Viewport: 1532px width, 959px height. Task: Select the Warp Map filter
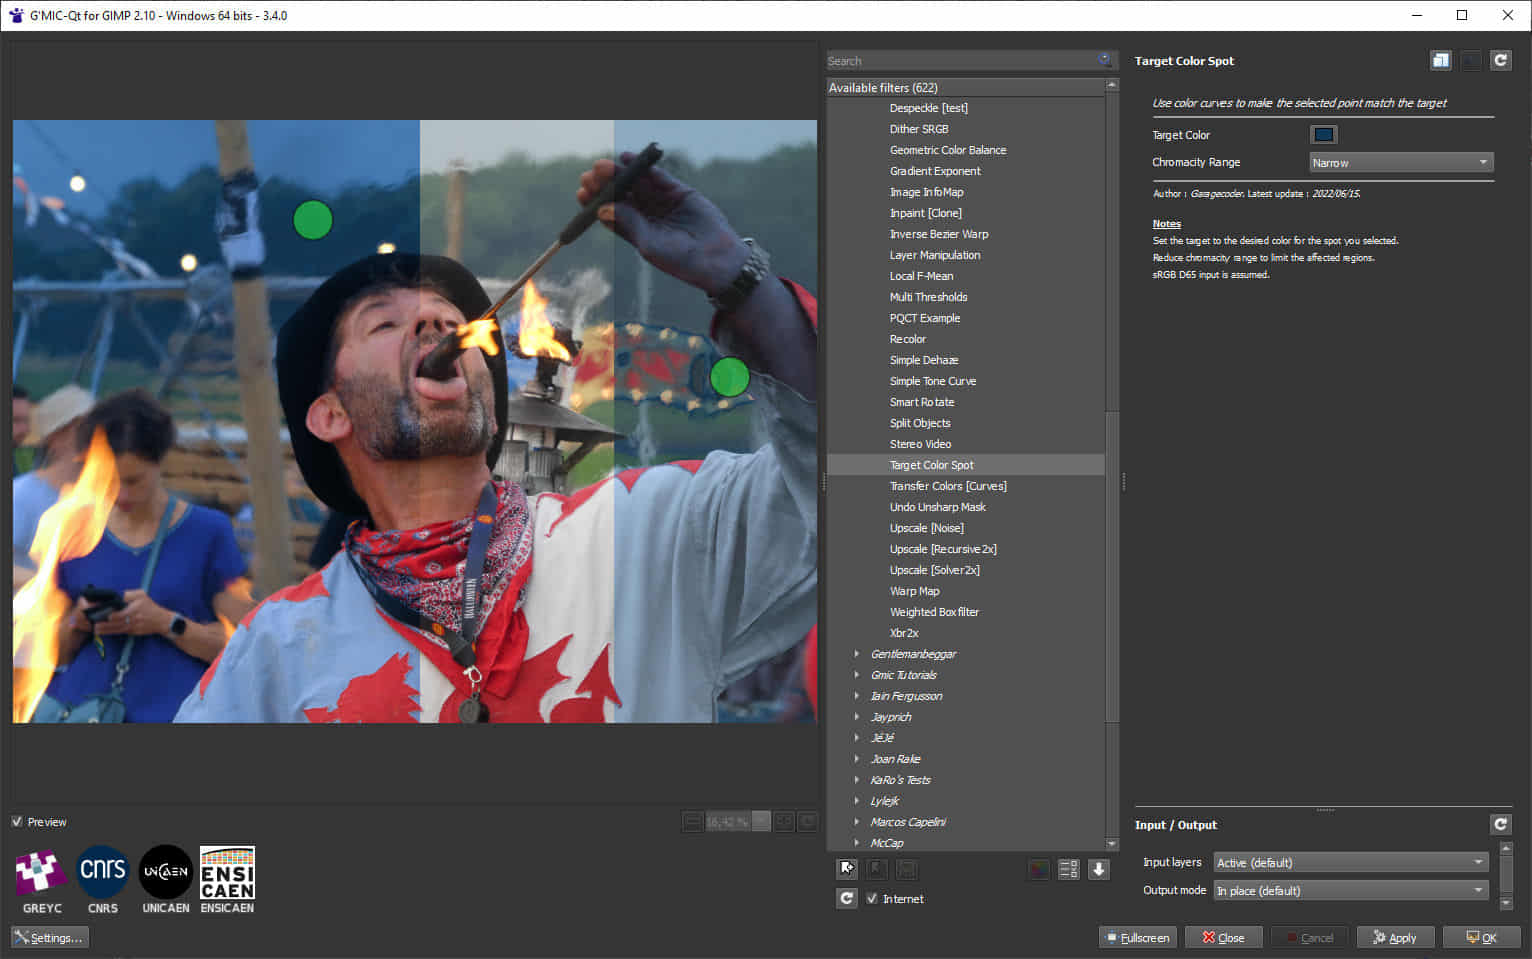(x=914, y=591)
